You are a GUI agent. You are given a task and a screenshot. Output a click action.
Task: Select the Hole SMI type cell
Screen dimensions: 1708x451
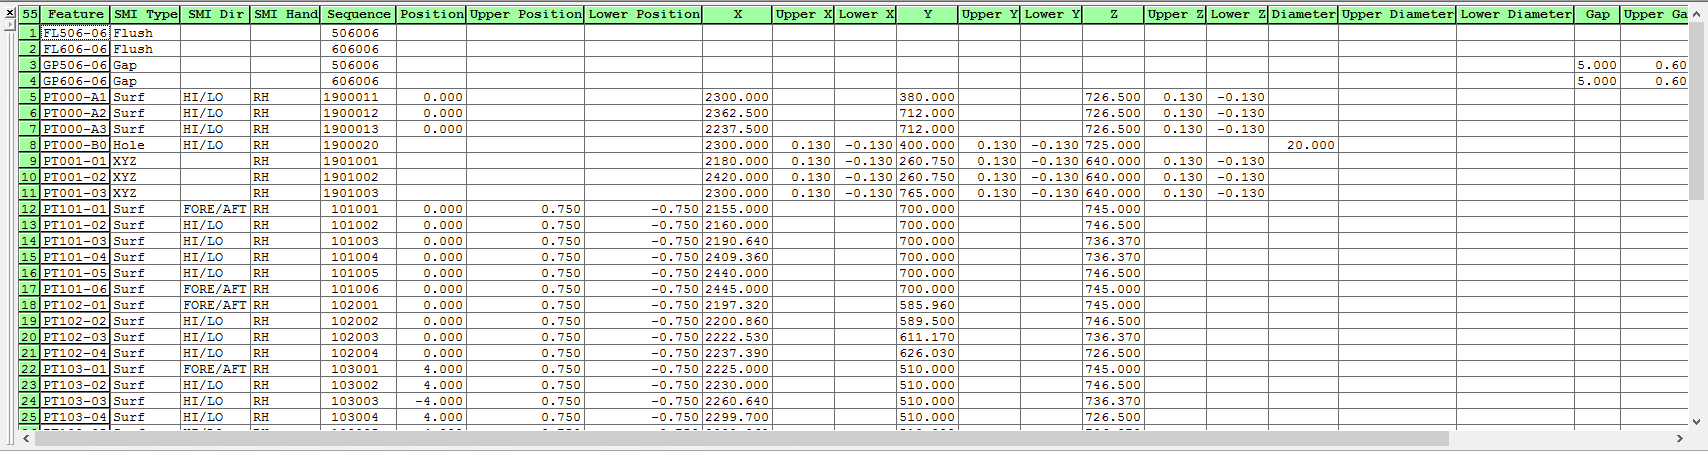145,145
